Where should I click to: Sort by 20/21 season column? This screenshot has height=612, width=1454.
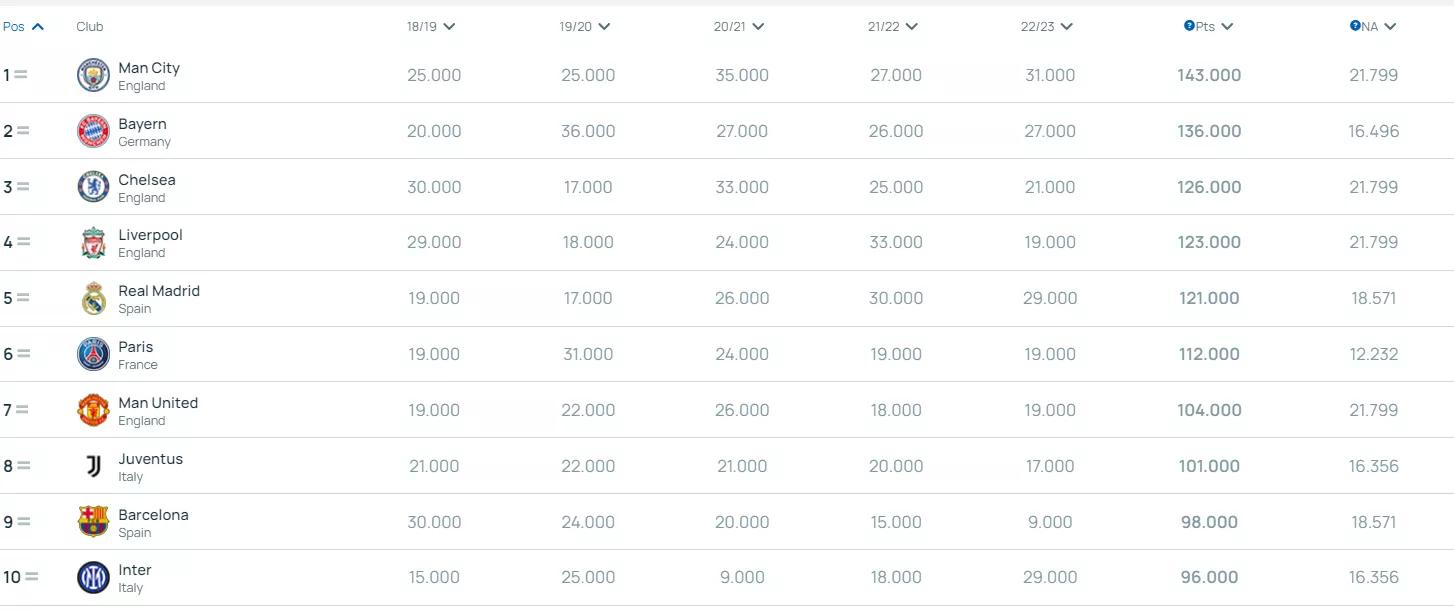coord(739,26)
